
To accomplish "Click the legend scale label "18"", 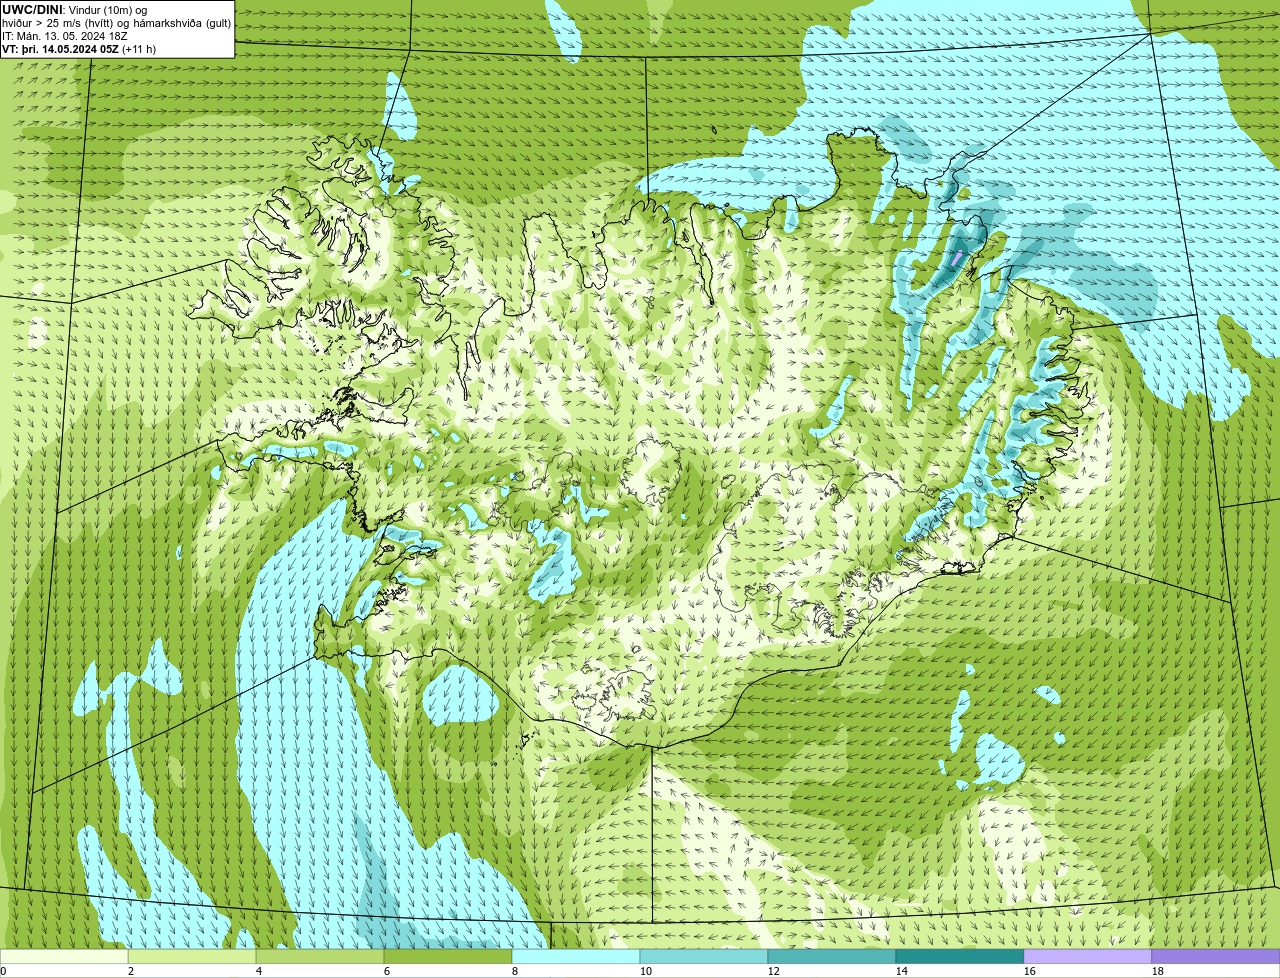I will (1158, 971).
